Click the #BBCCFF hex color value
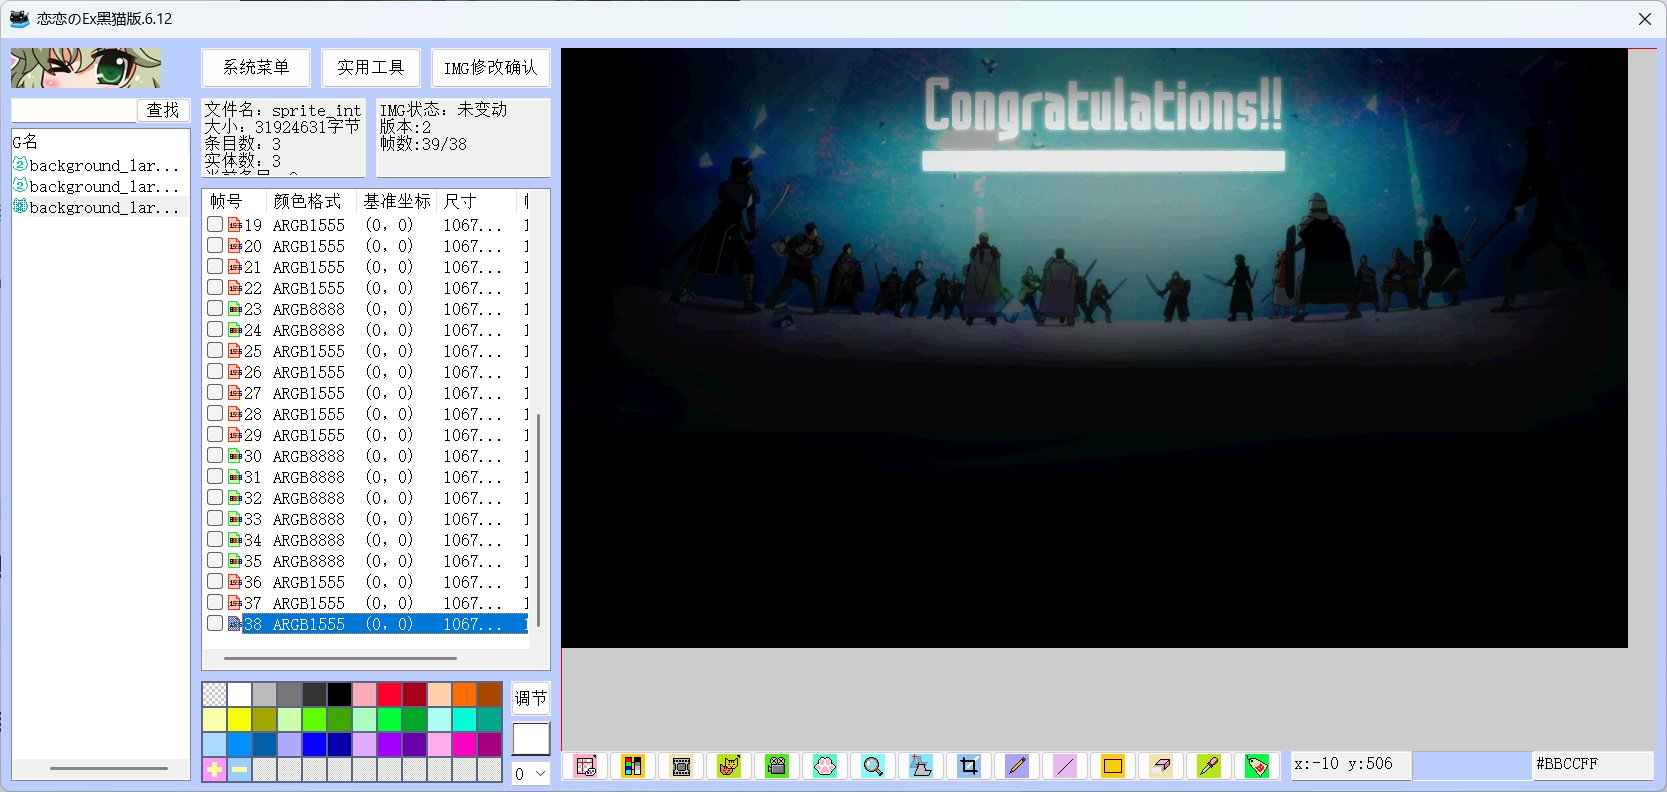1667x792 pixels. click(x=1567, y=764)
